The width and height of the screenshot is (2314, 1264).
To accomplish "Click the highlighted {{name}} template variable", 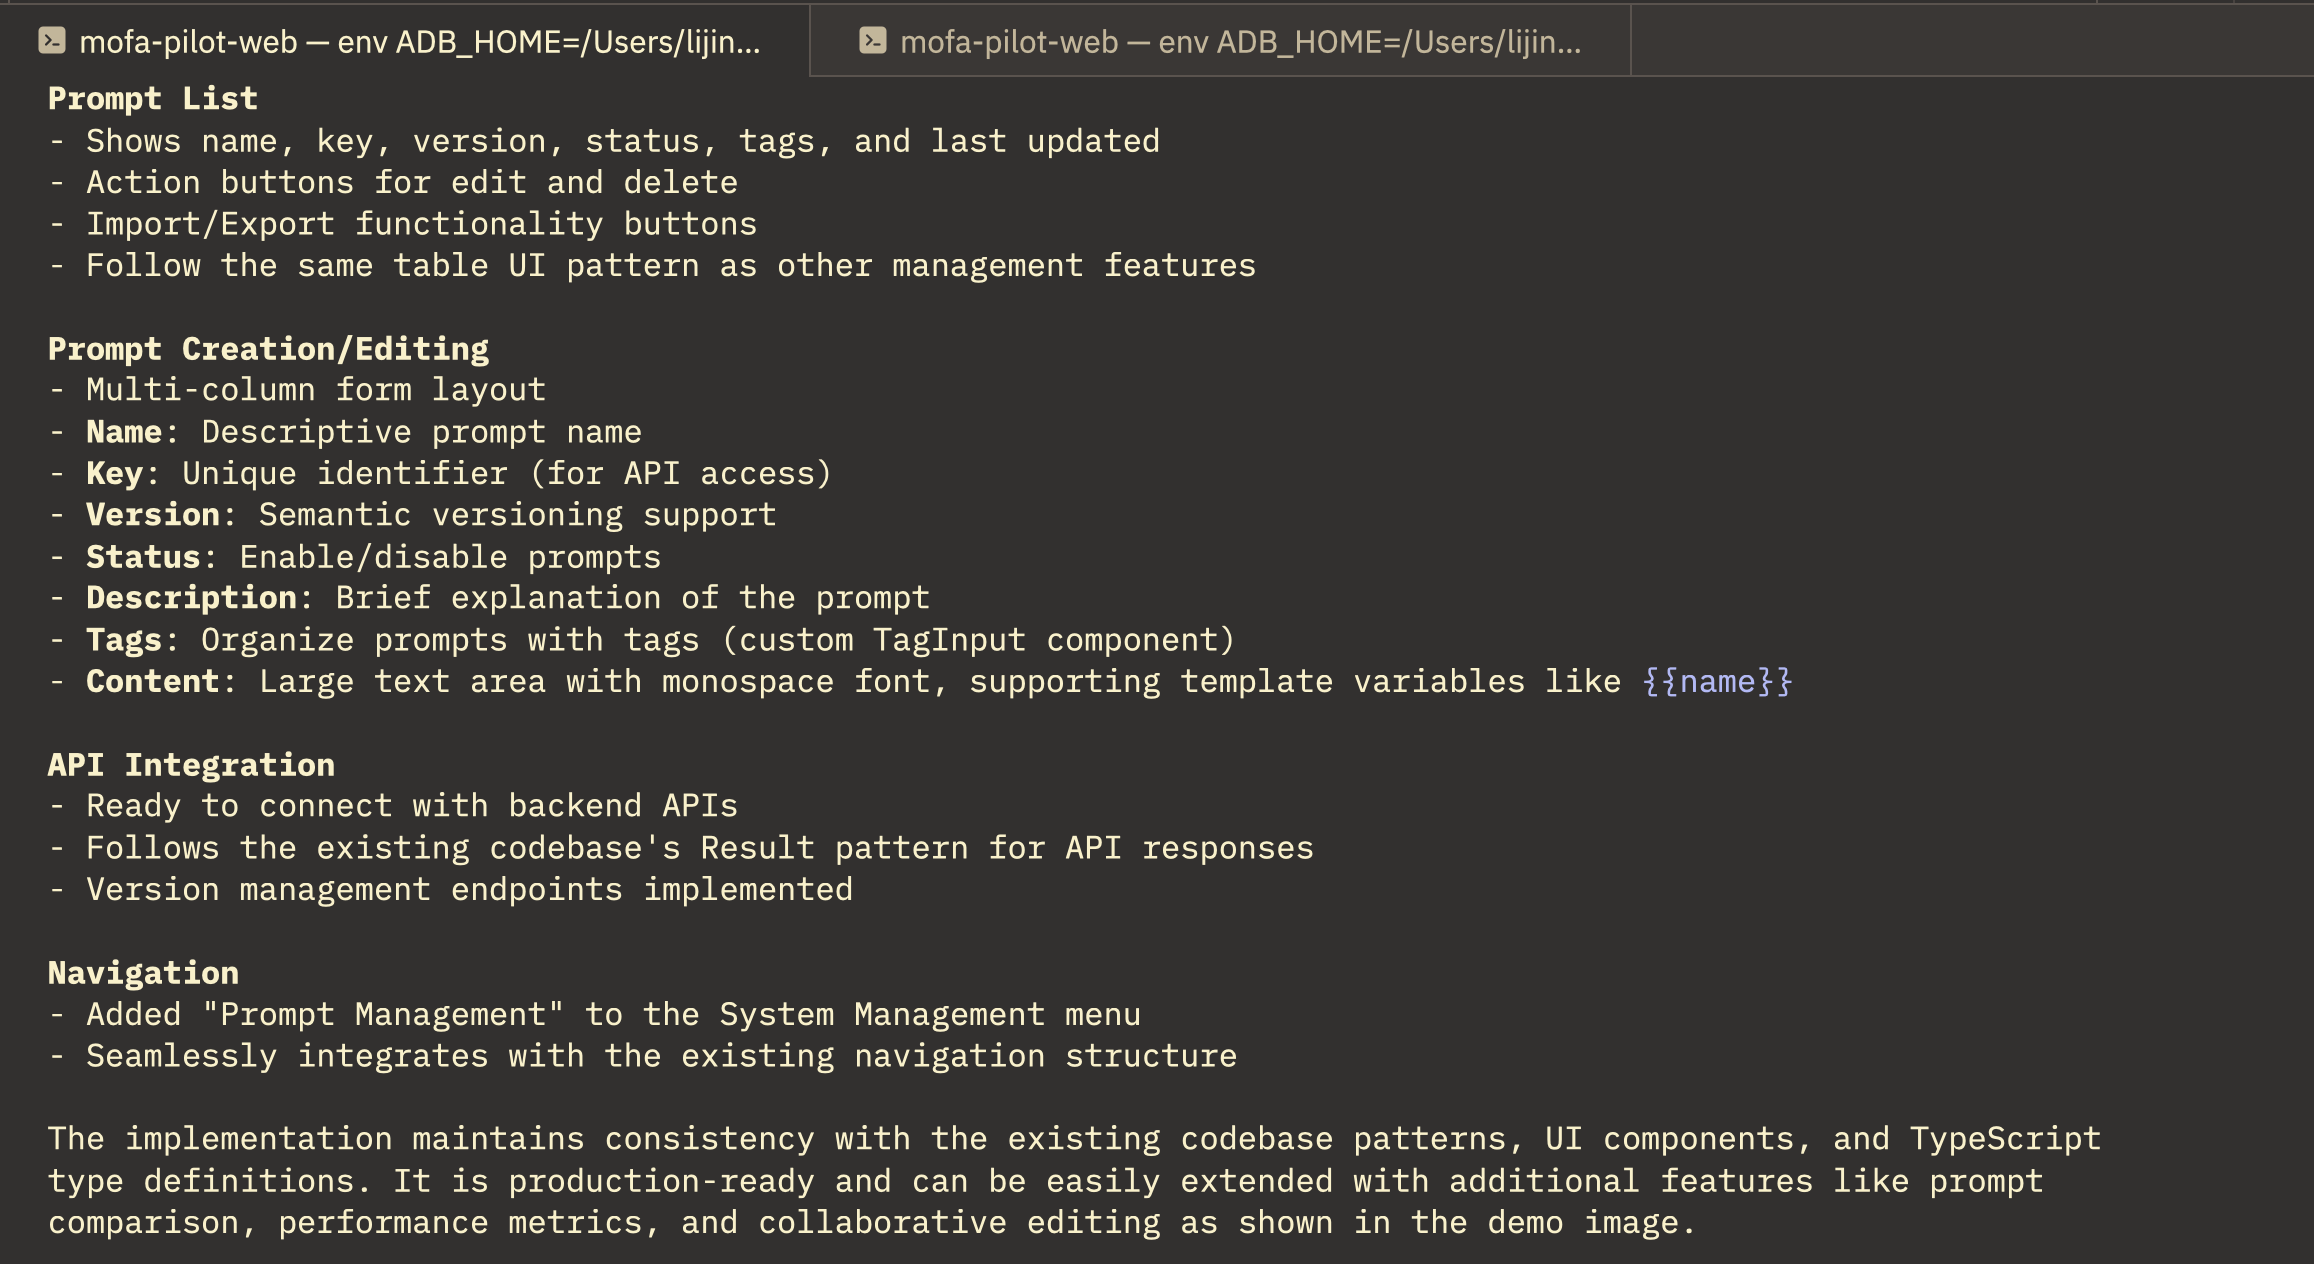I will [1717, 682].
